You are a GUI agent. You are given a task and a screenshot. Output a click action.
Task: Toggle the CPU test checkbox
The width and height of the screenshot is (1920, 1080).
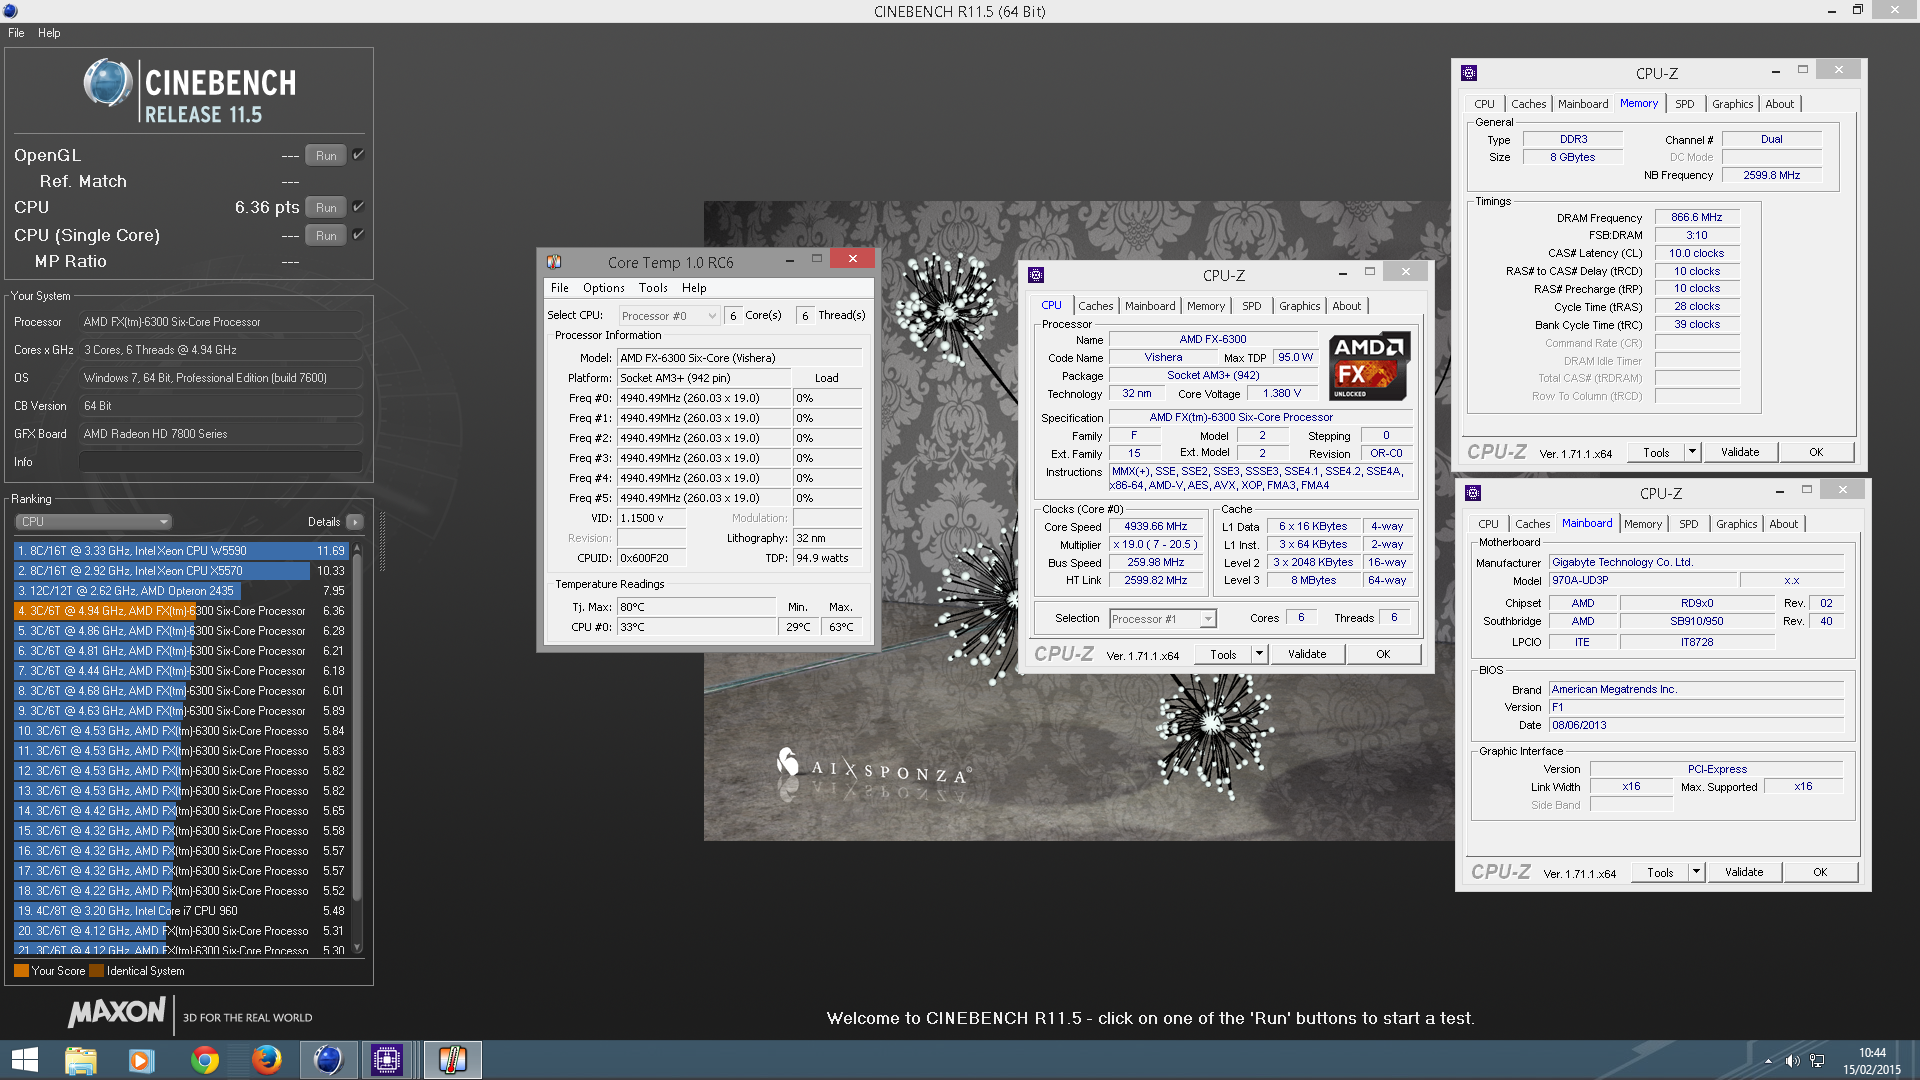click(x=358, y=207)
